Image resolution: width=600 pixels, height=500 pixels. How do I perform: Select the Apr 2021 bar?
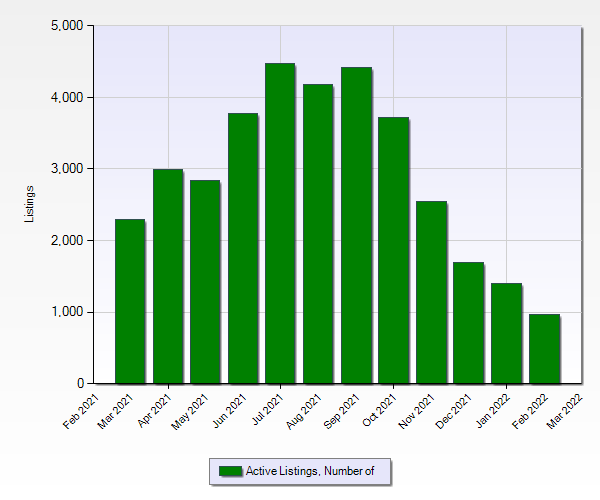point(167,276)
